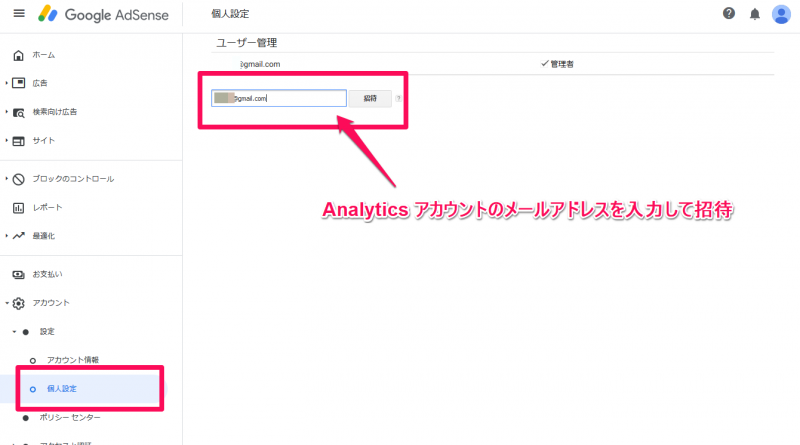Image resolution: width=800 pixels, height=445 pixels.
Task: Expand the 最適化 menu arrow
Action: (6, 235)
